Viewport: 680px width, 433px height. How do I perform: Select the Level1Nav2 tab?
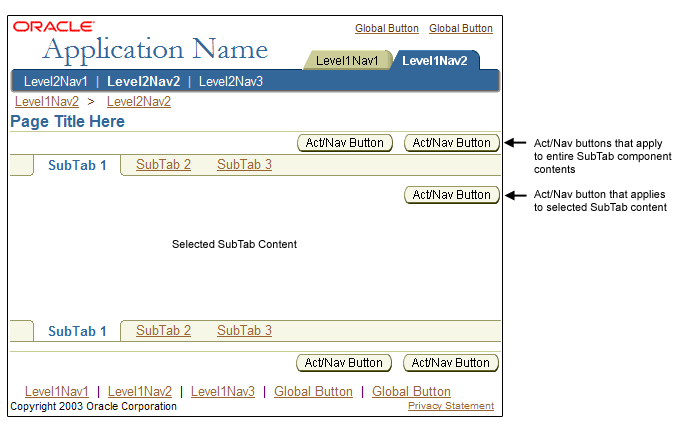click(435, 60)
